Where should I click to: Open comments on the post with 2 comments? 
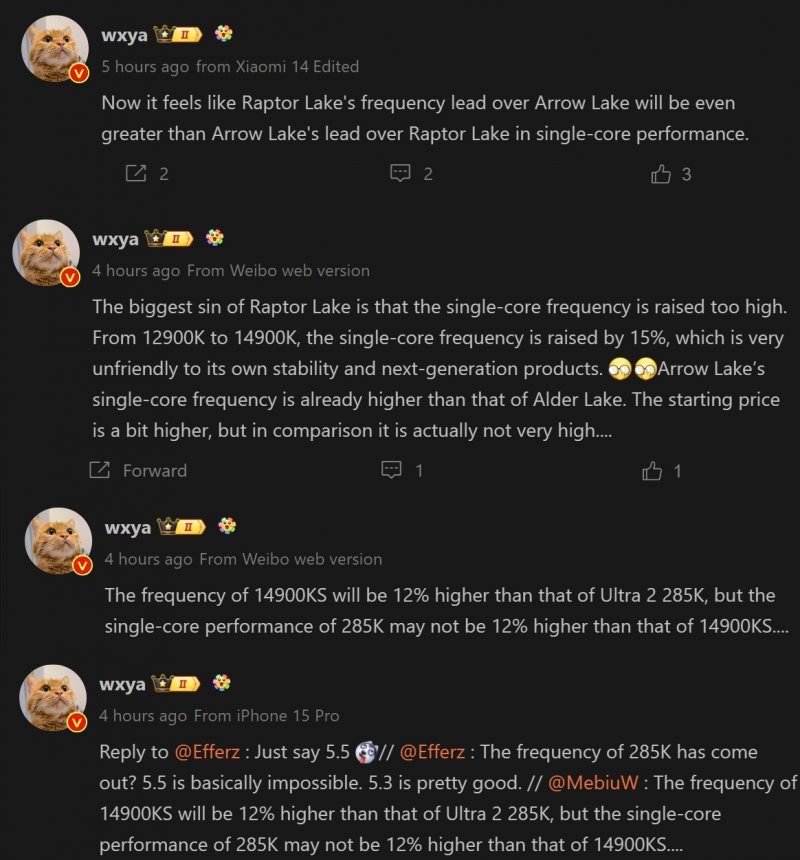[400, 174]
